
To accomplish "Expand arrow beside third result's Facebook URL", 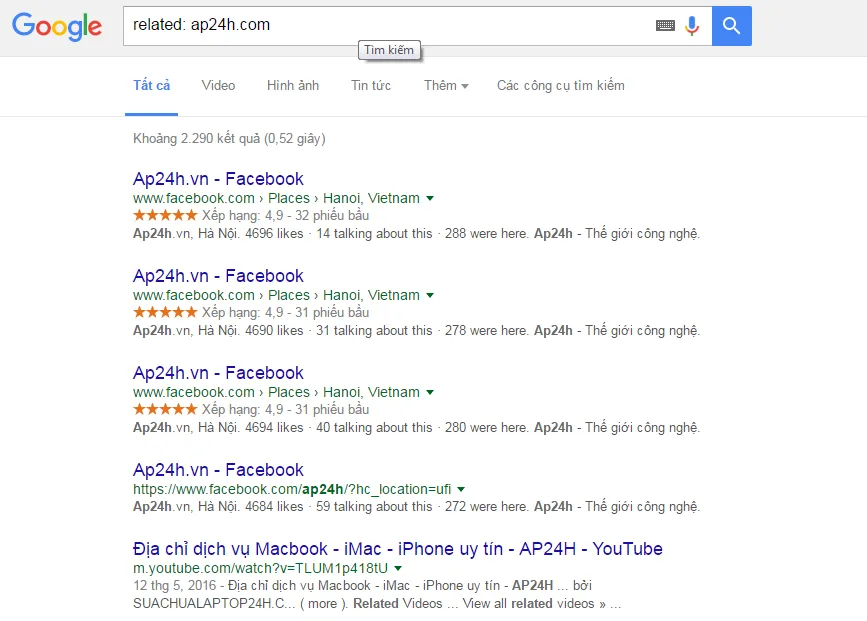I will click(430, 393).
